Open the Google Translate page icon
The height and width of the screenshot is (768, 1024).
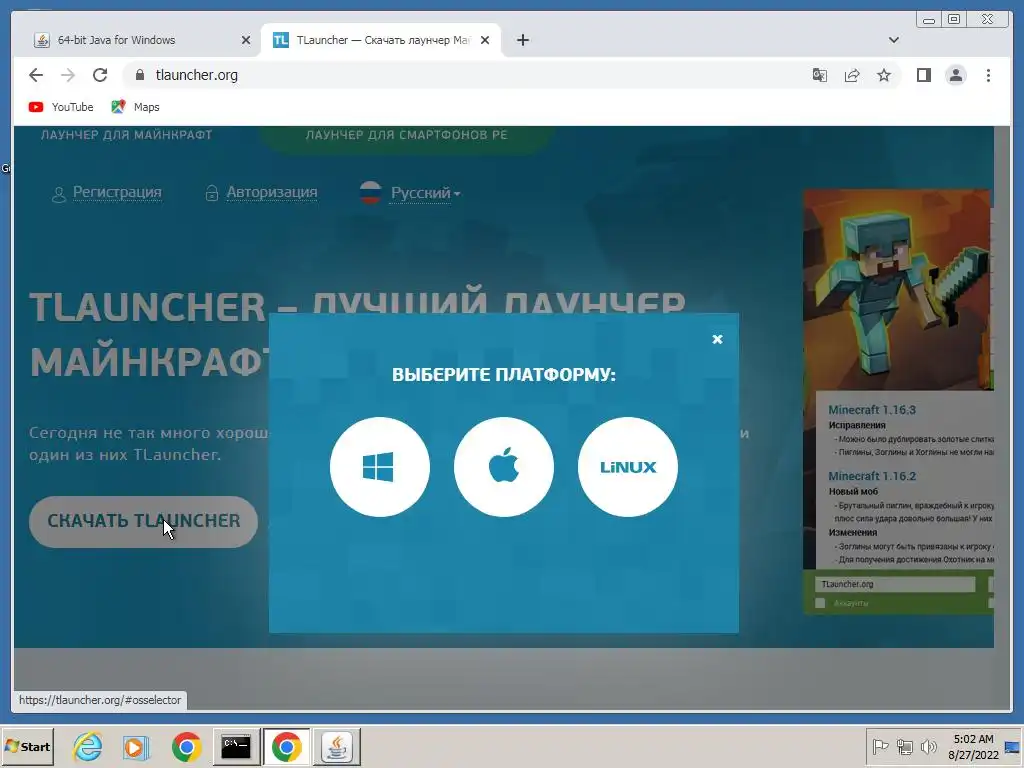click(x=820, y=75)
